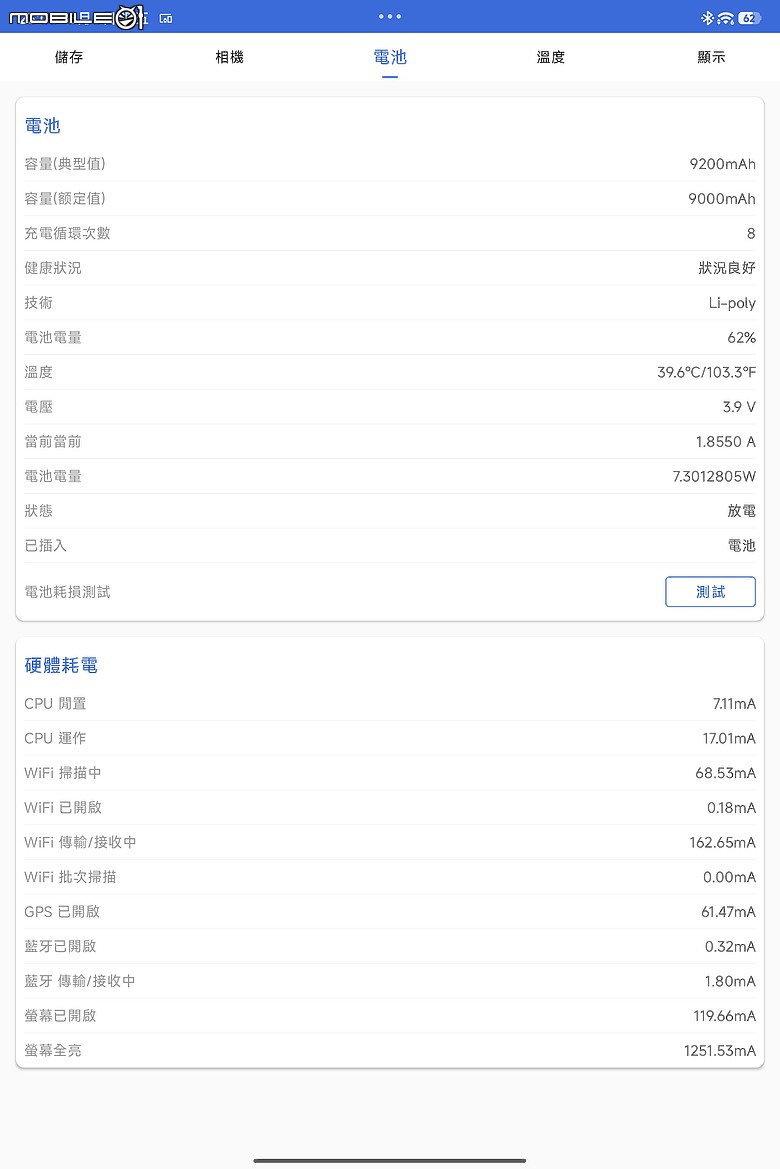Viewport: 780px width, 1169px height.
Task: Tap the 技術 row label
Action: pyautogui.click(x=39, y=303)
